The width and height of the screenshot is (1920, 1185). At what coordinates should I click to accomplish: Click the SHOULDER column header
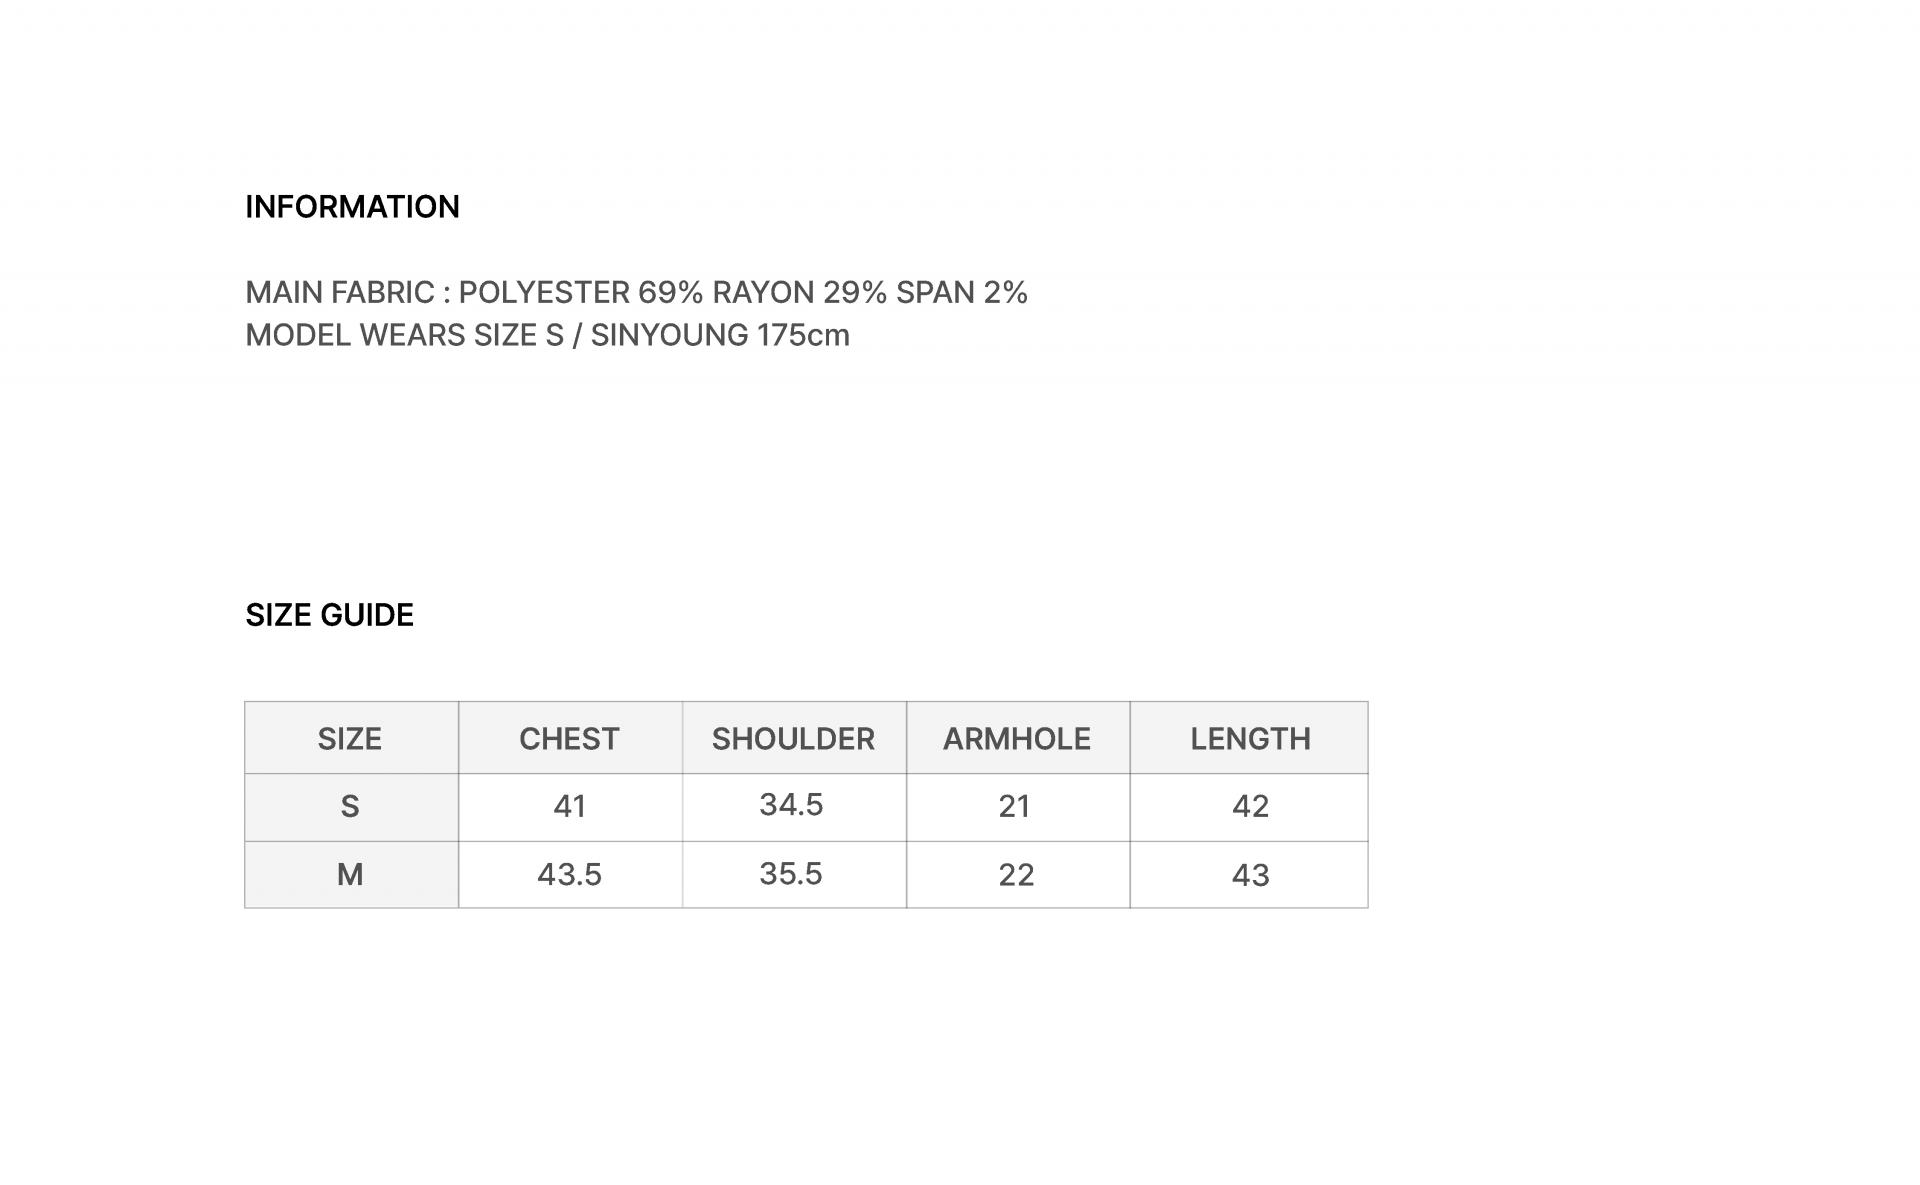pyautogui.click(x=794, y=738)
